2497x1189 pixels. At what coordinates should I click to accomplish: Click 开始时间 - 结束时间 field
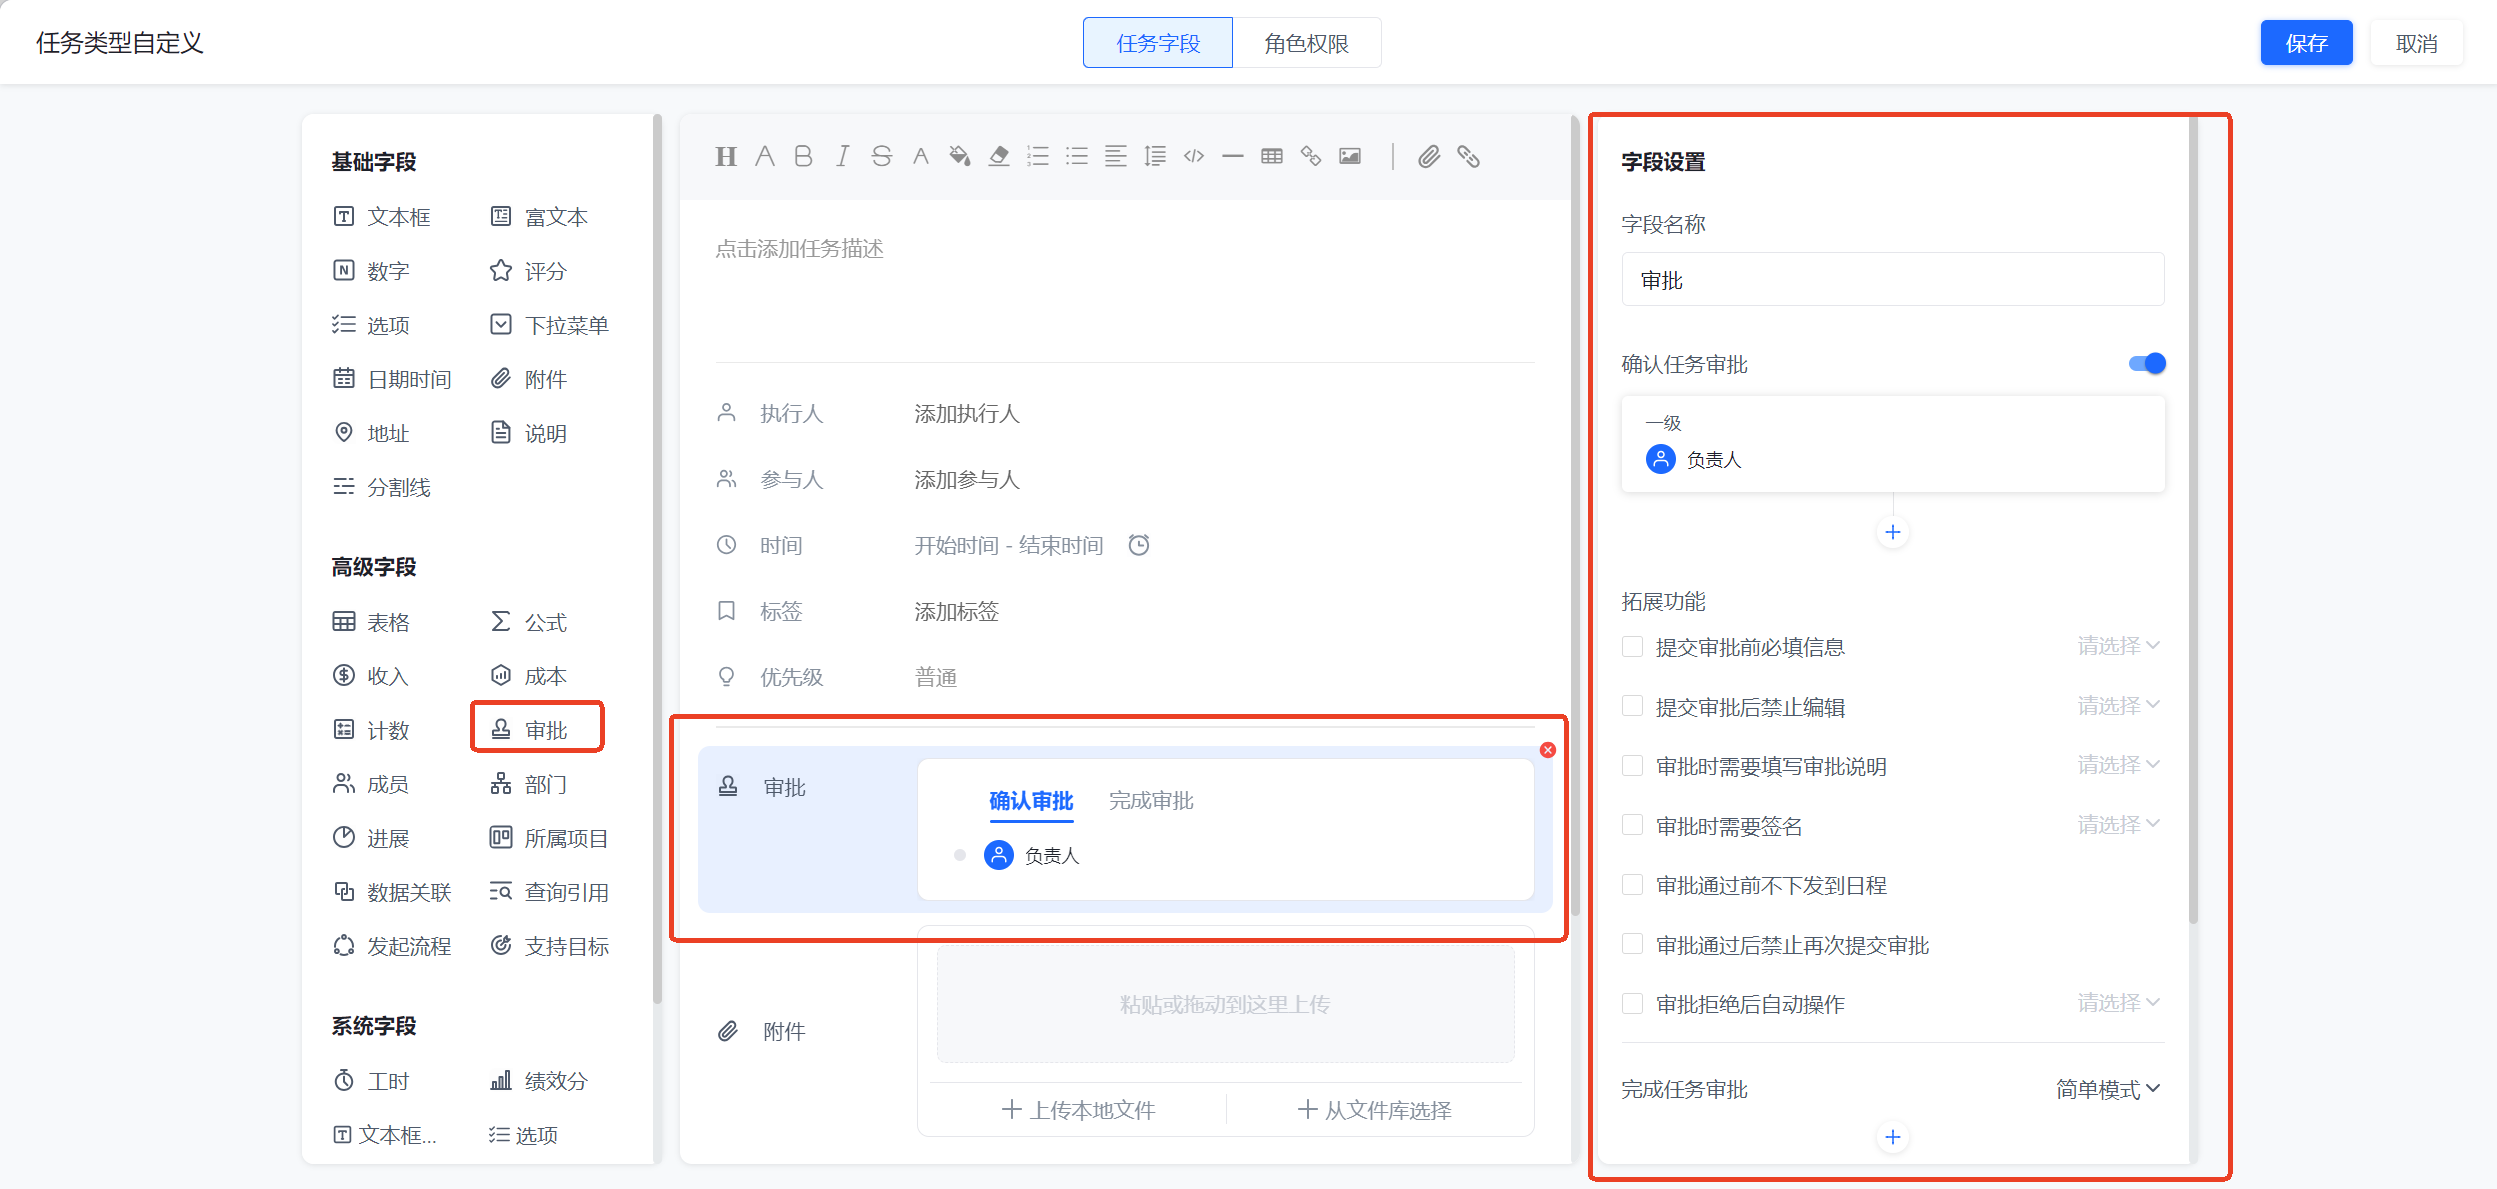(1009, 546)
